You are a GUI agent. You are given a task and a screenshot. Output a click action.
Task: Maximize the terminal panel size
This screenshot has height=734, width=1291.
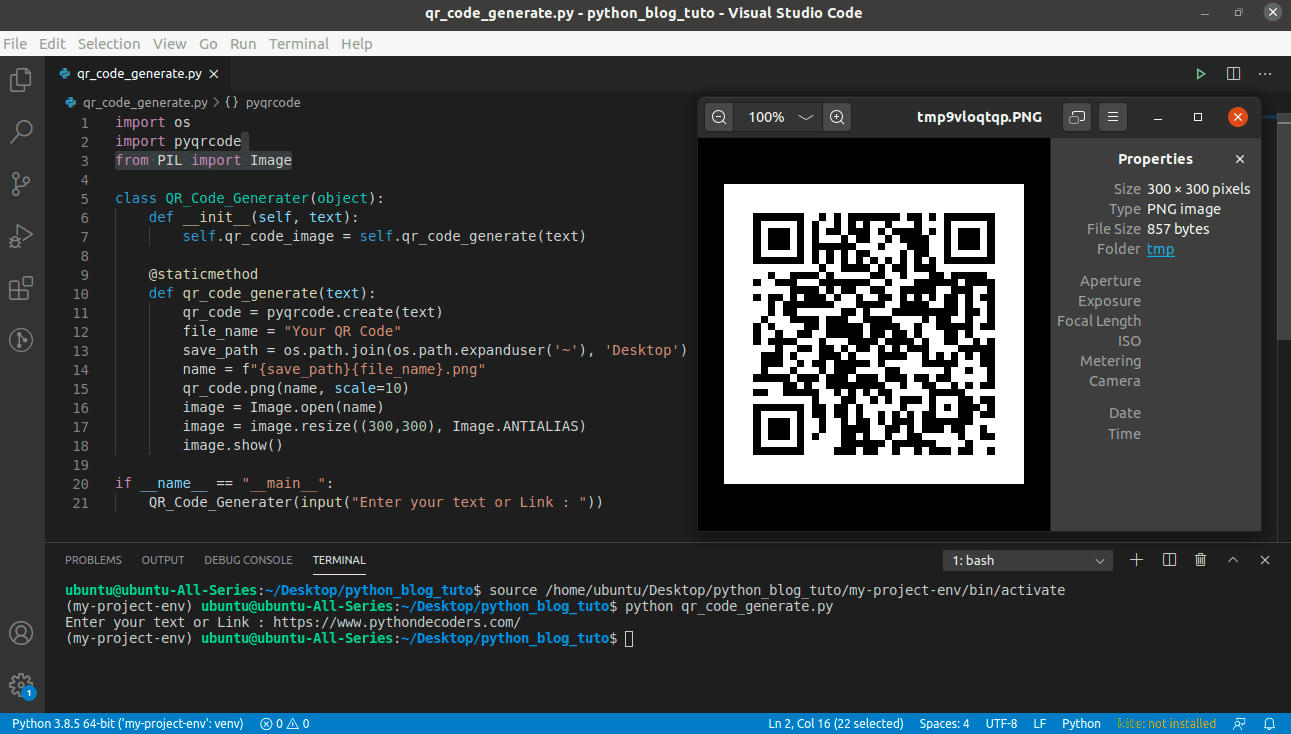click(x=1233, y=560)
